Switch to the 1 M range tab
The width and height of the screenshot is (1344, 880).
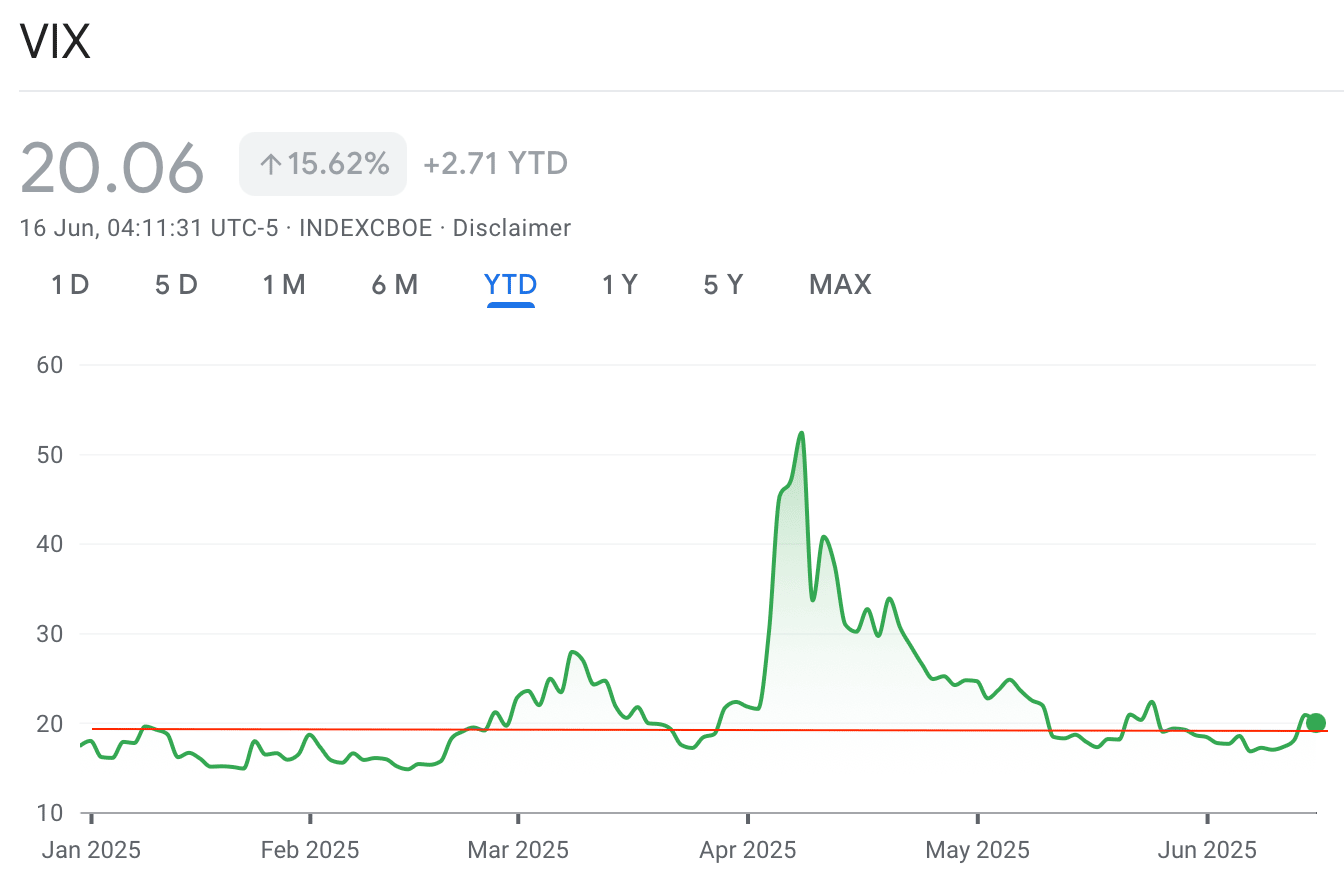coord(284,285)
